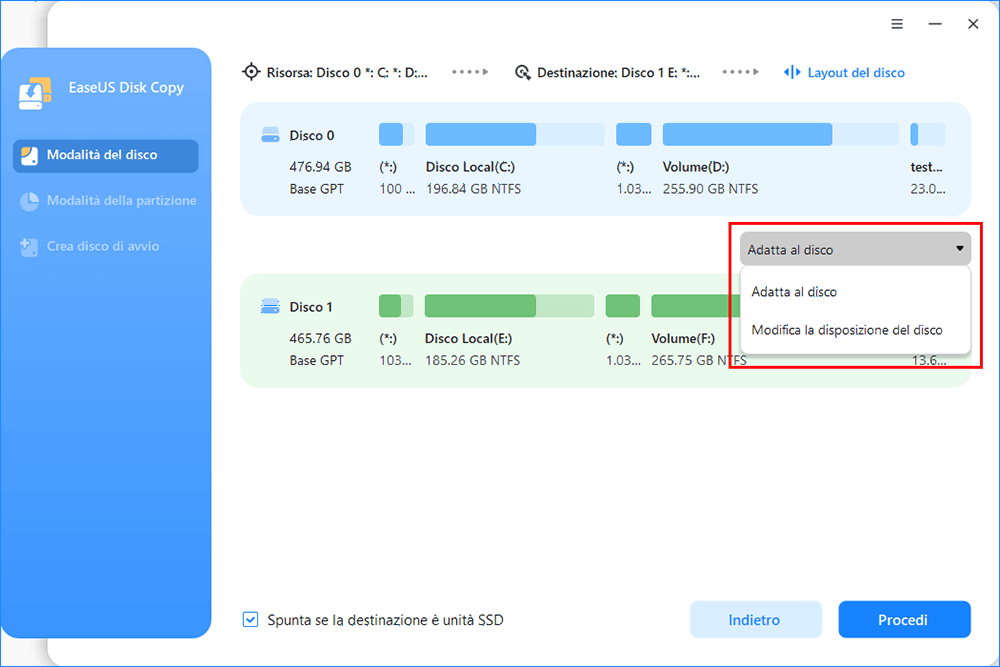Switch to Modalità della partizione

pyautogui.click(x=108, y=201)
